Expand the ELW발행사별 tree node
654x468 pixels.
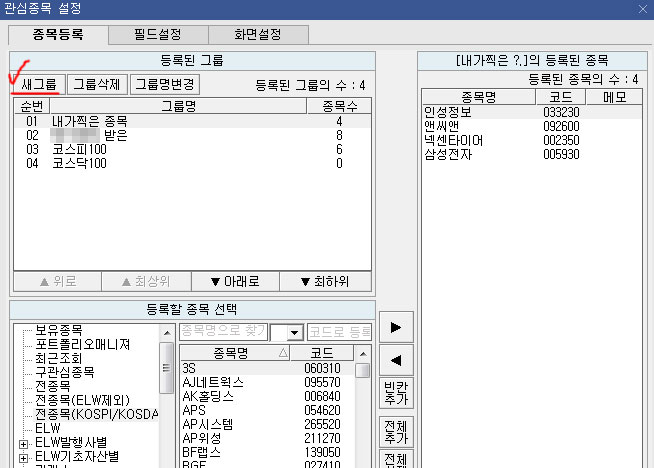[x=23, y=444]
